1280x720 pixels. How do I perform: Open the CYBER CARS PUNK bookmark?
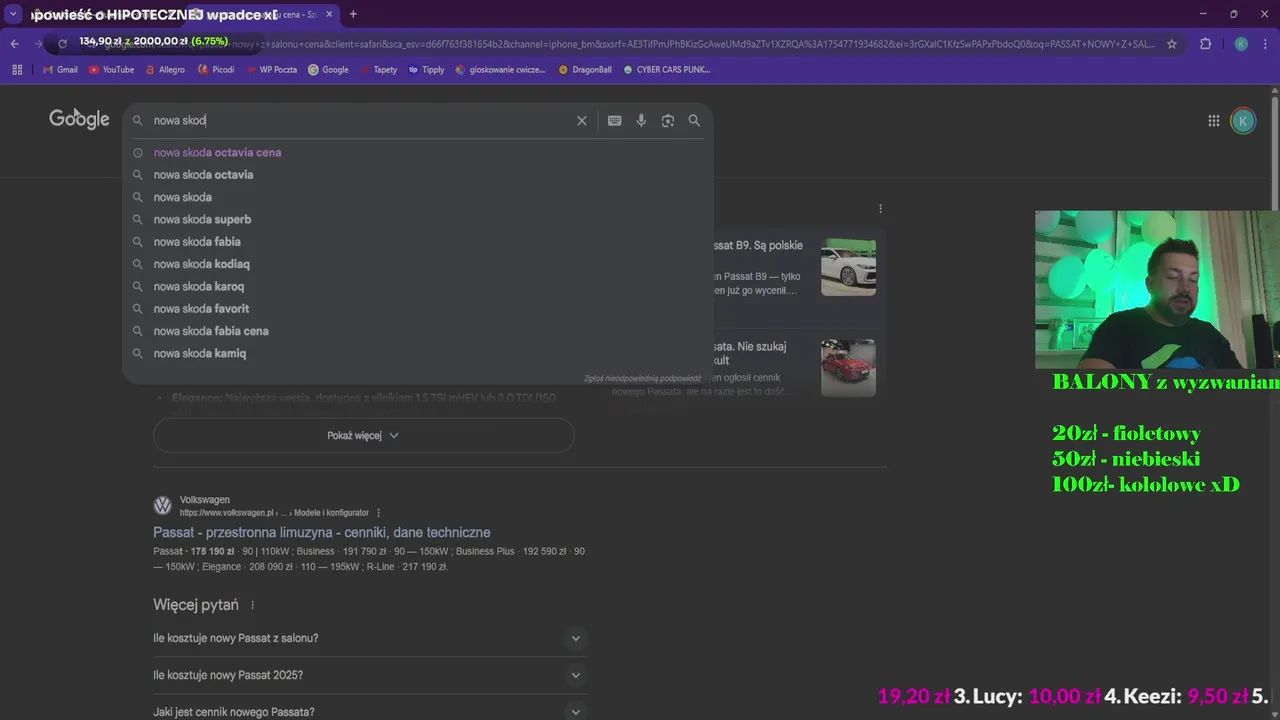coord(666,70)
